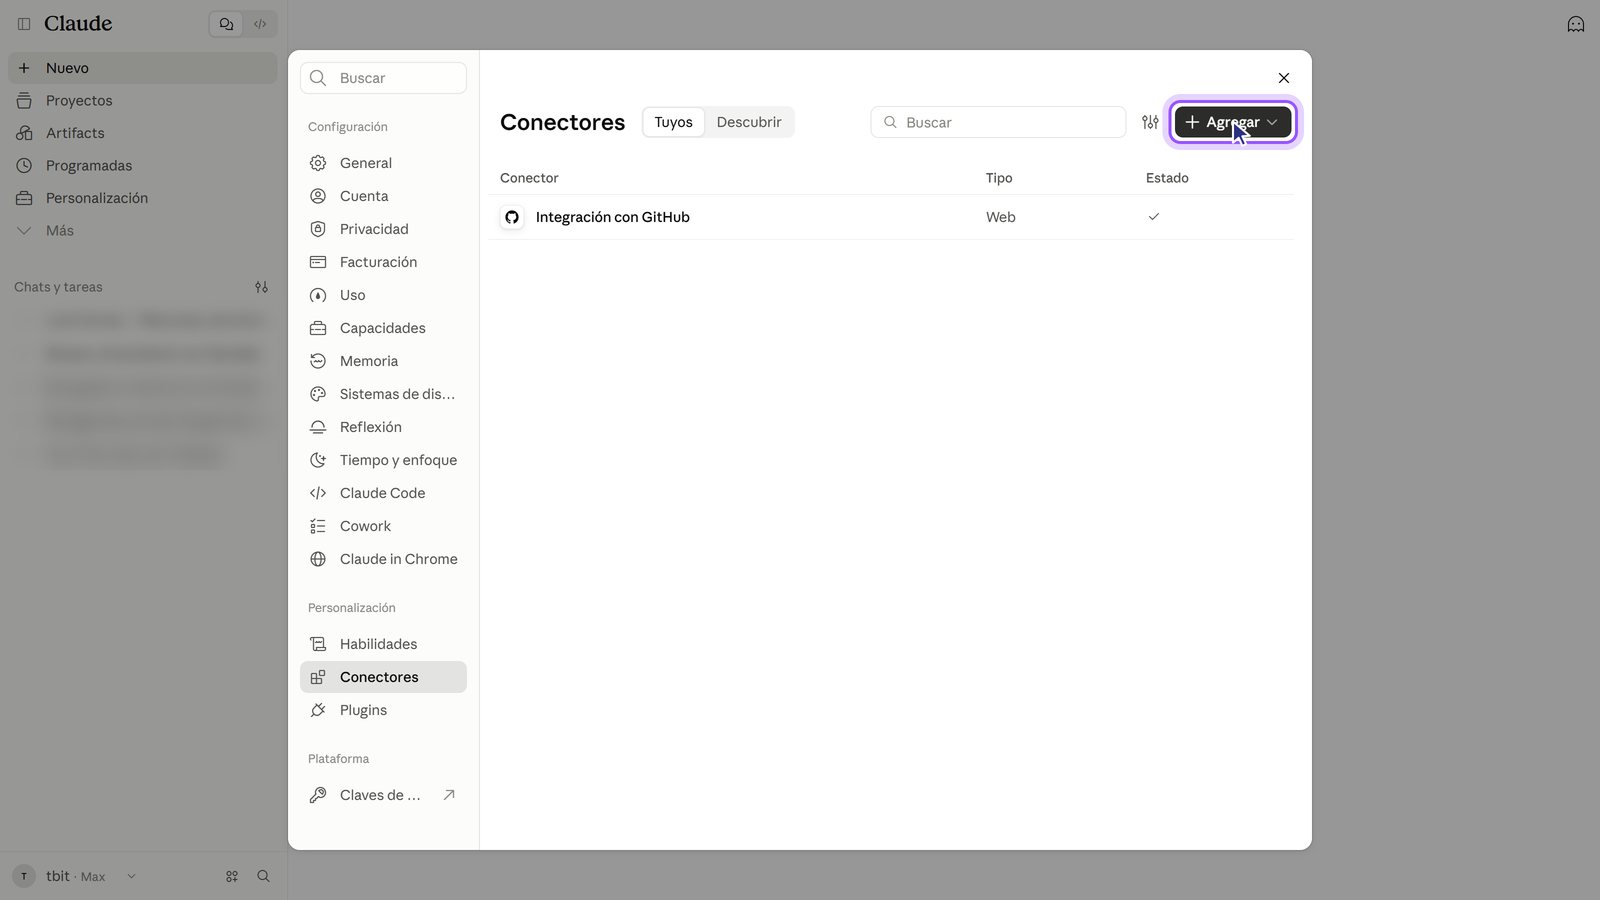Open Memoria settings

[x=383, y=361]
